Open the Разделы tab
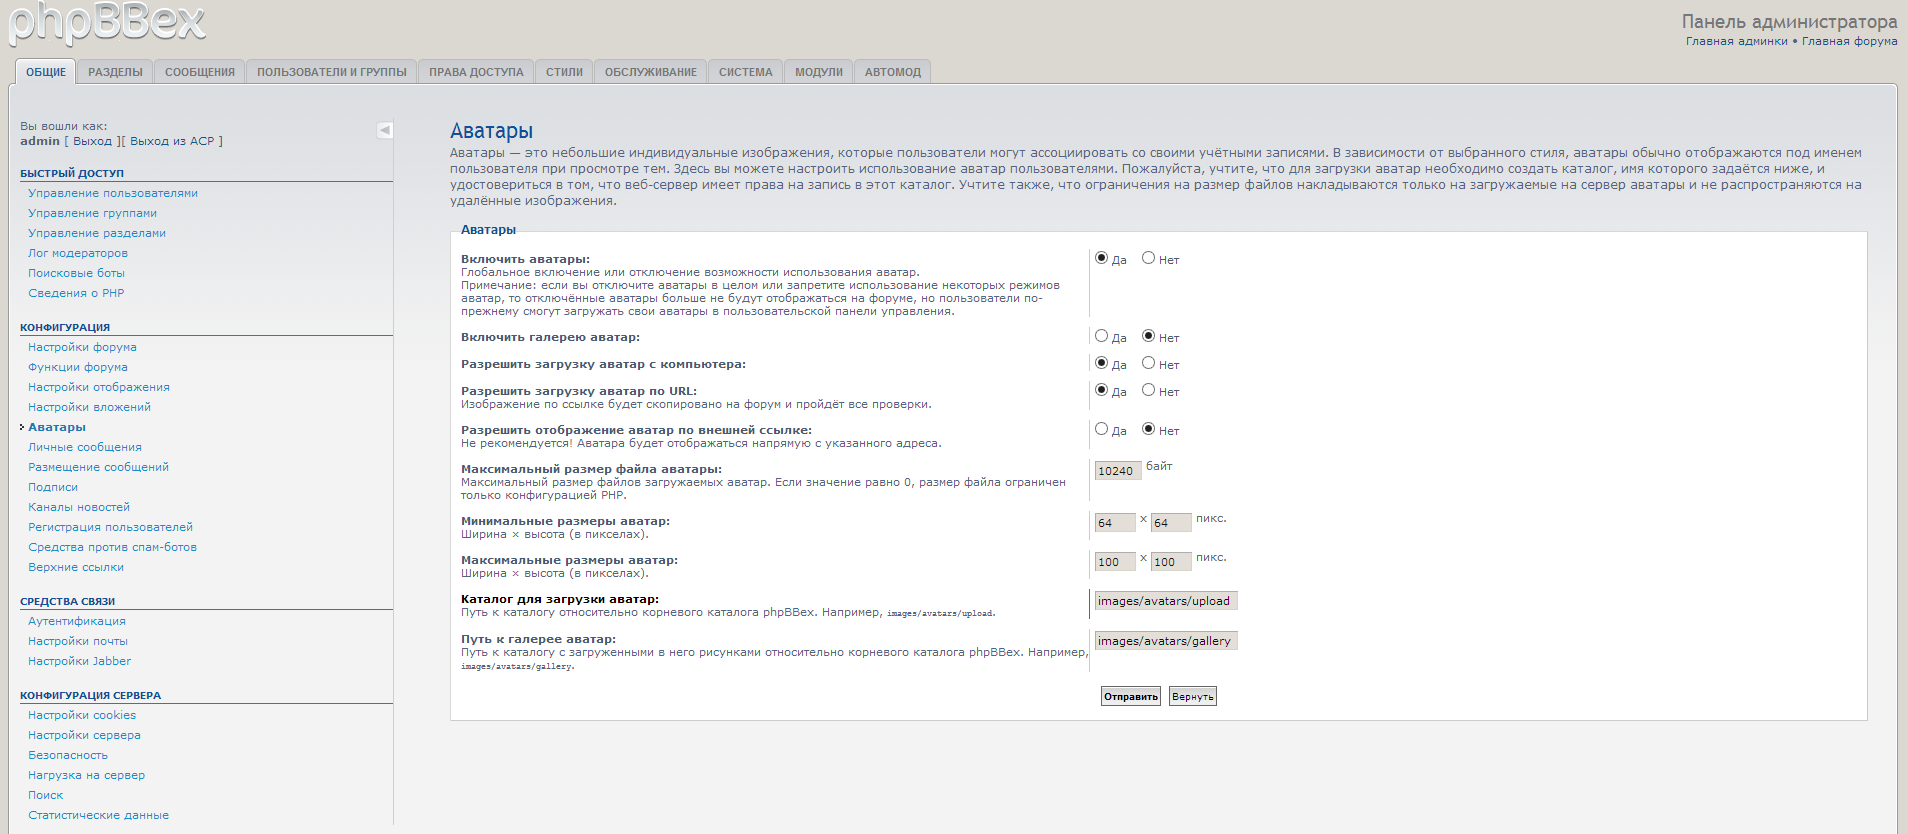1908x834 pixels. [115, 72]
